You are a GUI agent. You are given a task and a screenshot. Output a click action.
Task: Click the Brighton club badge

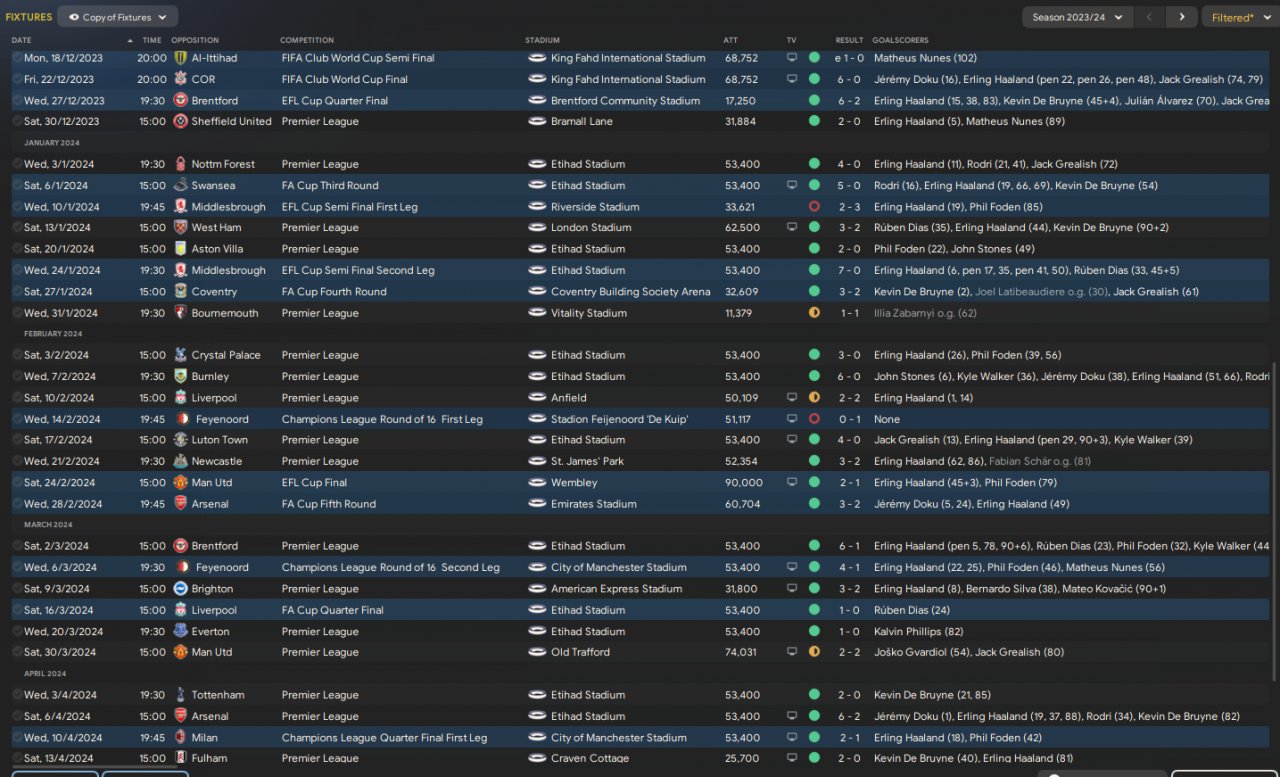point(181,589)
